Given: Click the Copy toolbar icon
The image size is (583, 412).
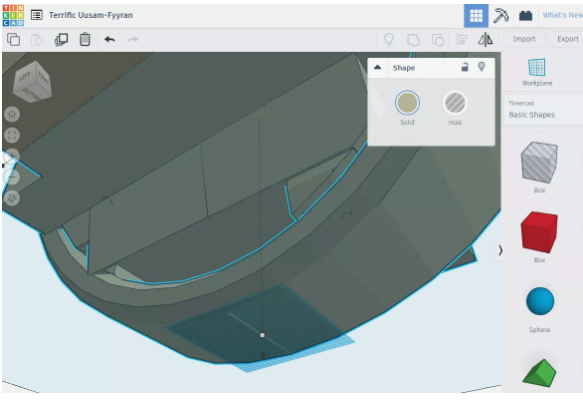Looking at the screenshot, I should 14,39.
